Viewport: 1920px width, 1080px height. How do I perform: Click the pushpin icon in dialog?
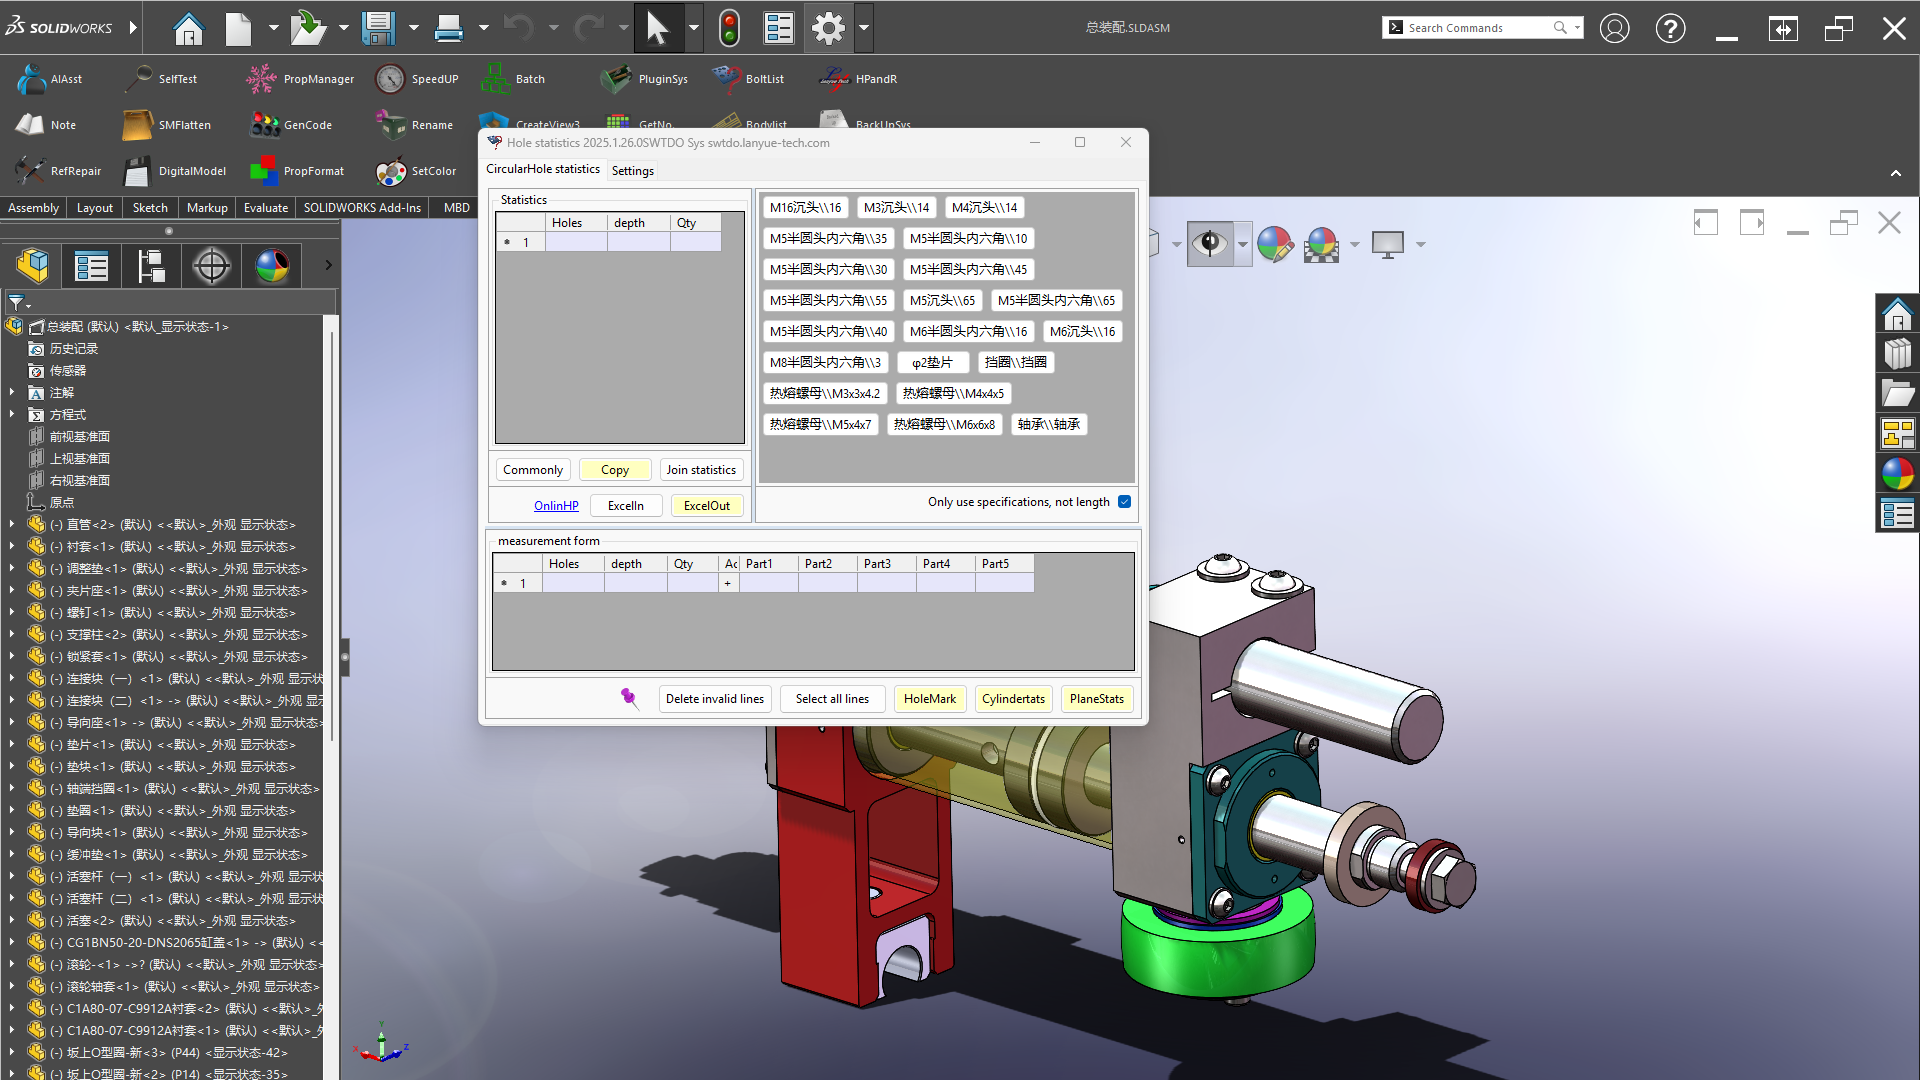pos(629,698)
